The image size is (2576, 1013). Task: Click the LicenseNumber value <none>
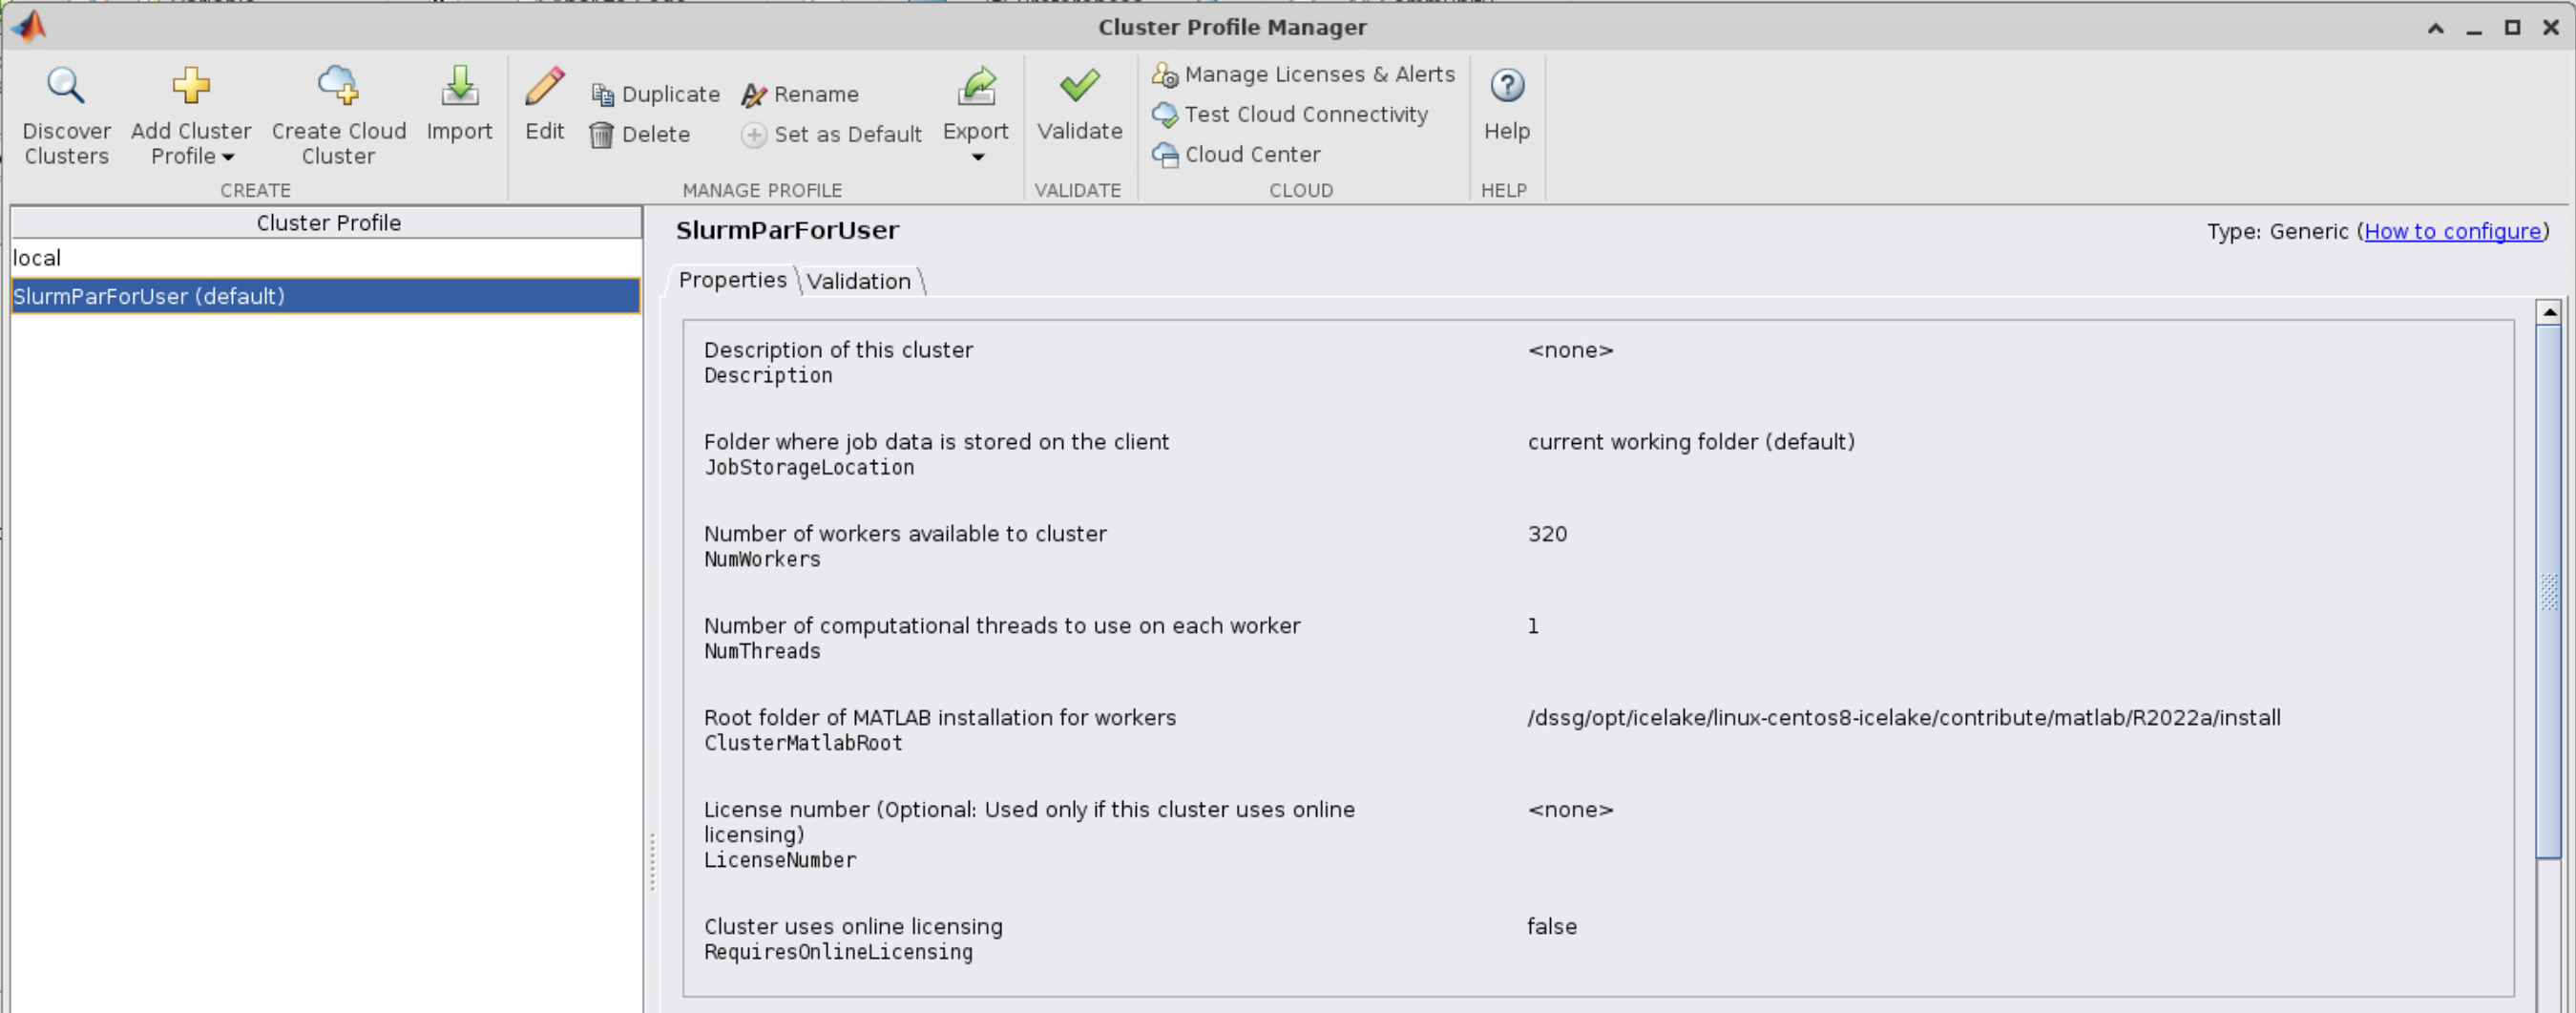point(1570,810)
